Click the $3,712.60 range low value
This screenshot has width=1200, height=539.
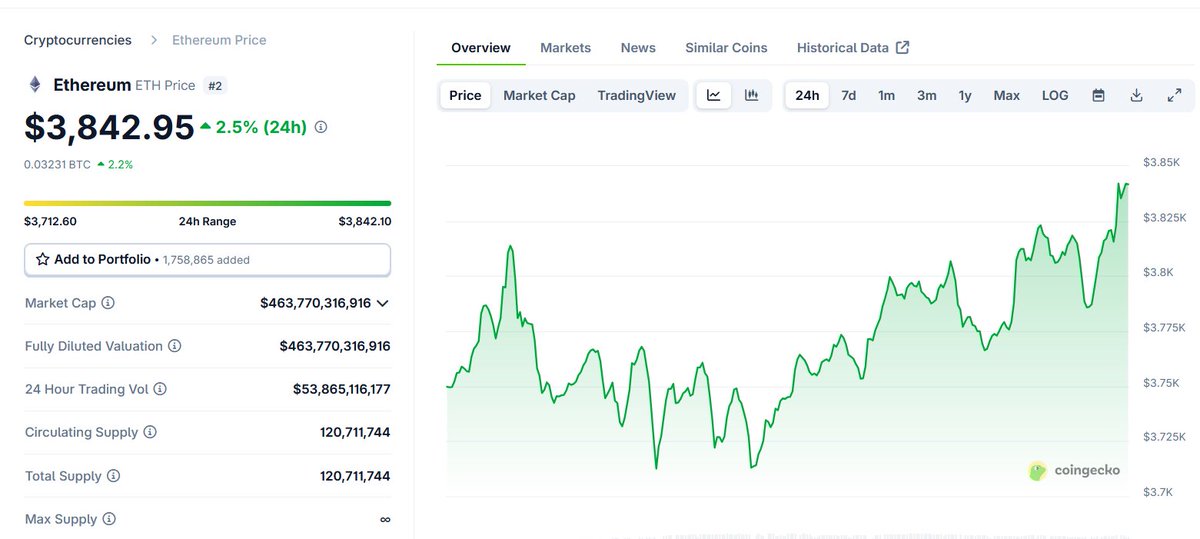(x=50, y=221)
